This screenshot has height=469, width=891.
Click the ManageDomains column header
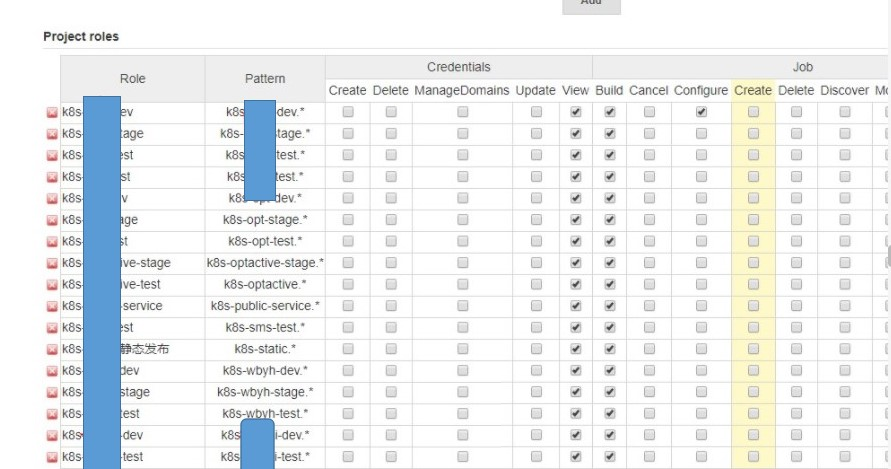pyautogui.click(x=462, y=91)
